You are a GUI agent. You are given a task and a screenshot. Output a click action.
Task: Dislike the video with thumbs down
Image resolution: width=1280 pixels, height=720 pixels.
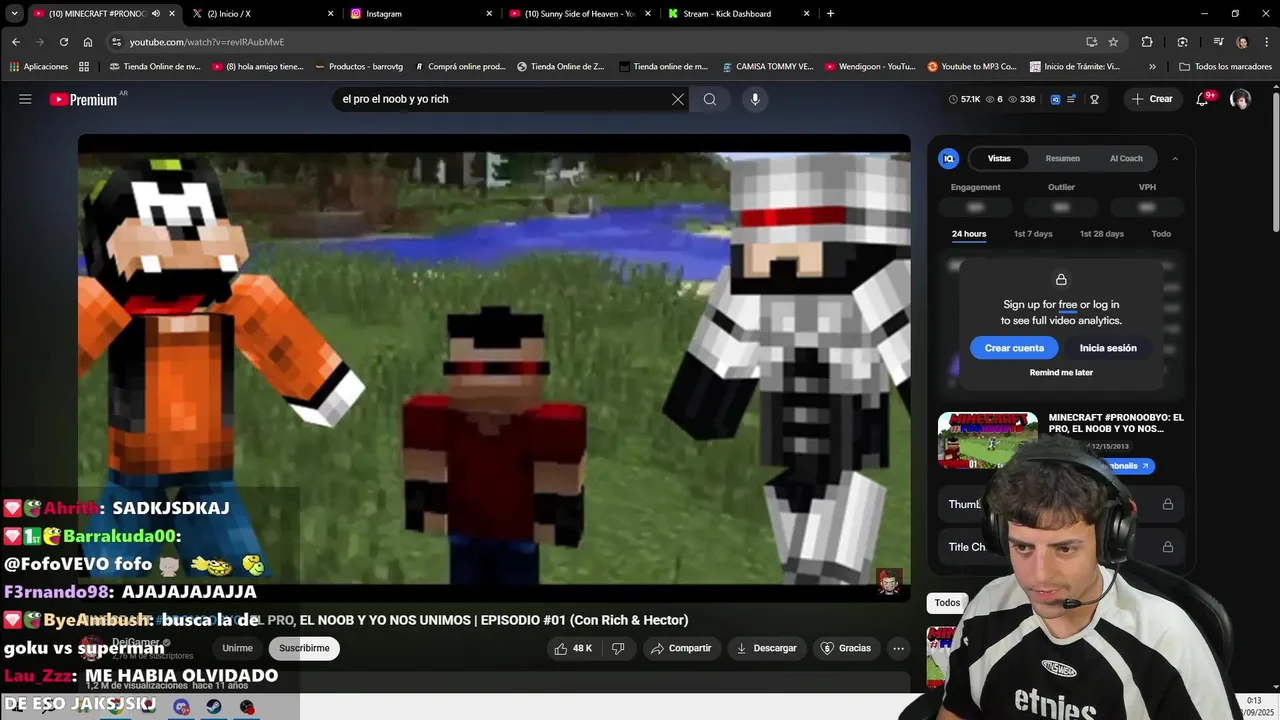pyautogui.click(x=618, y=648)
